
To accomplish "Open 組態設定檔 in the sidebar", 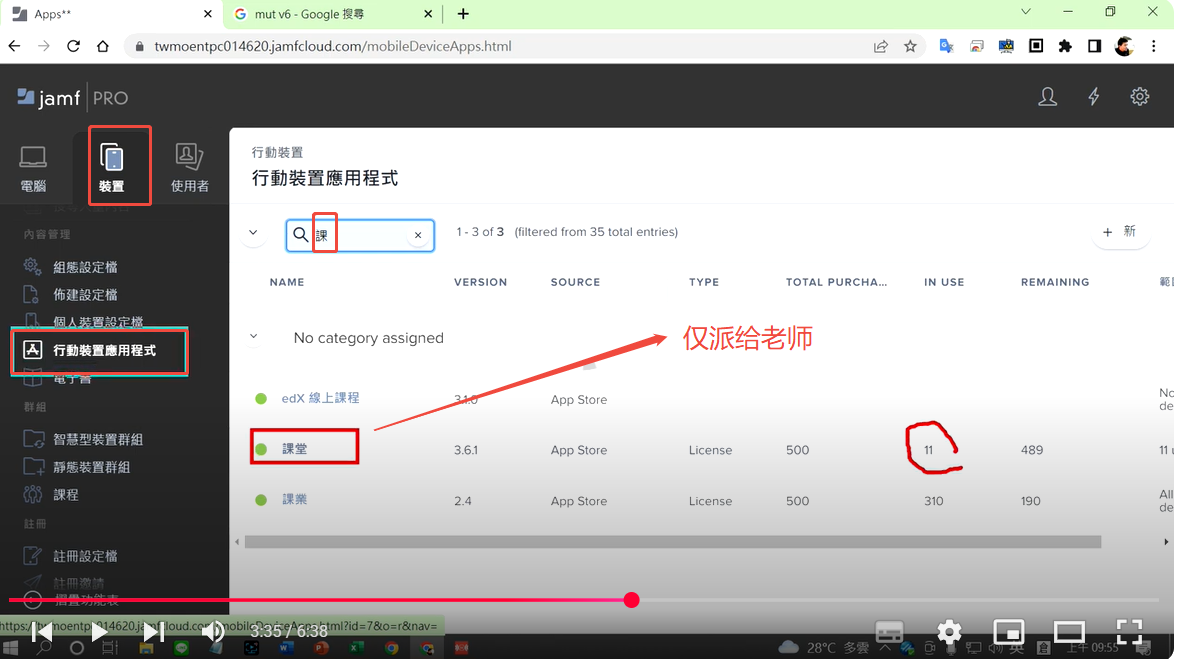I will coord(85,267).
